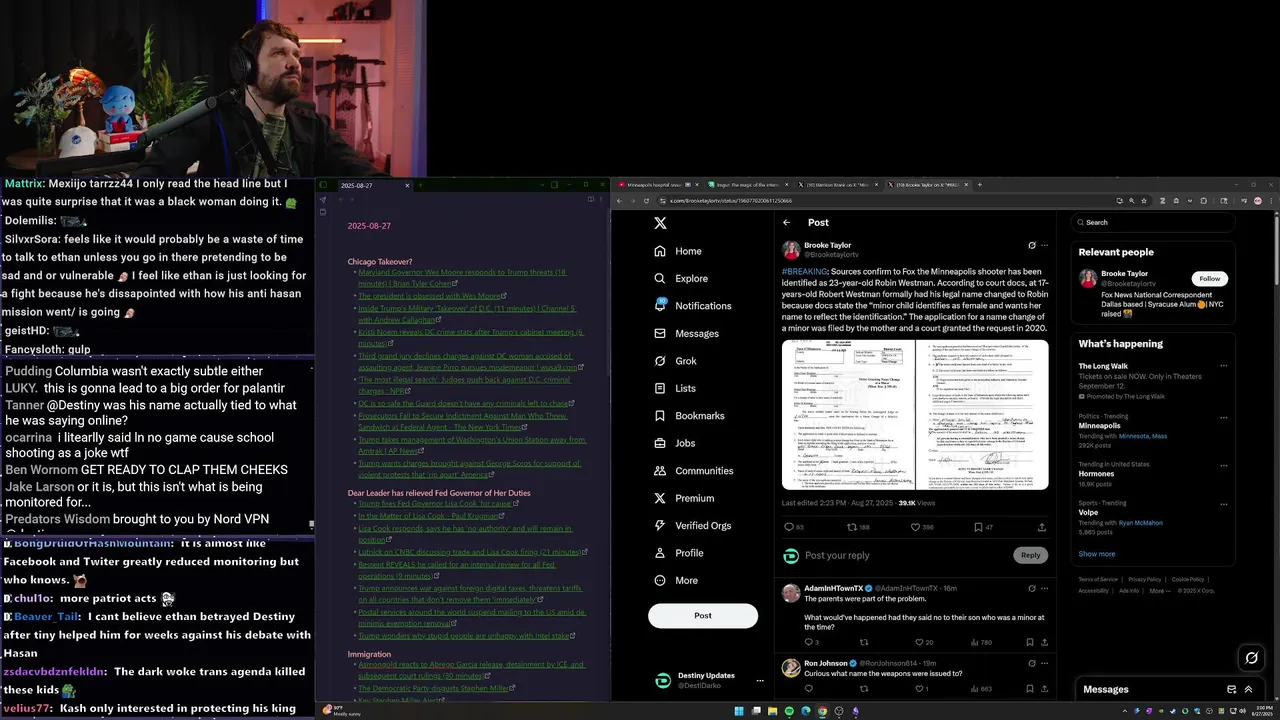
Task: Open the court document image thumbnail
Action: [915, 415]
